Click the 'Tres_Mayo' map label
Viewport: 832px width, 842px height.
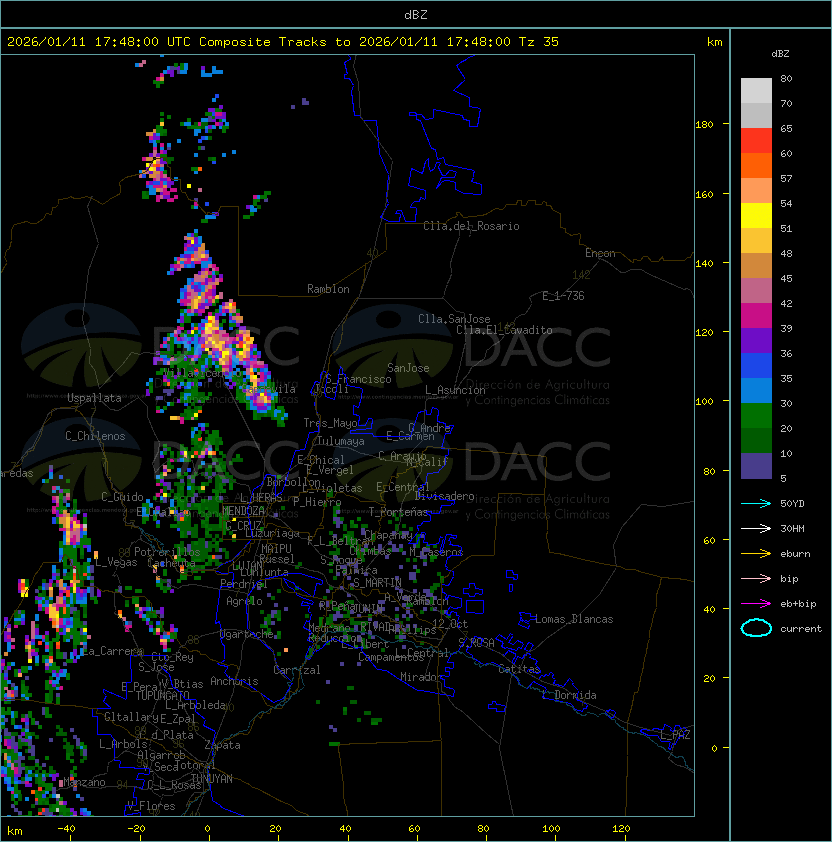pyautogui.click(x=330, y=423)
